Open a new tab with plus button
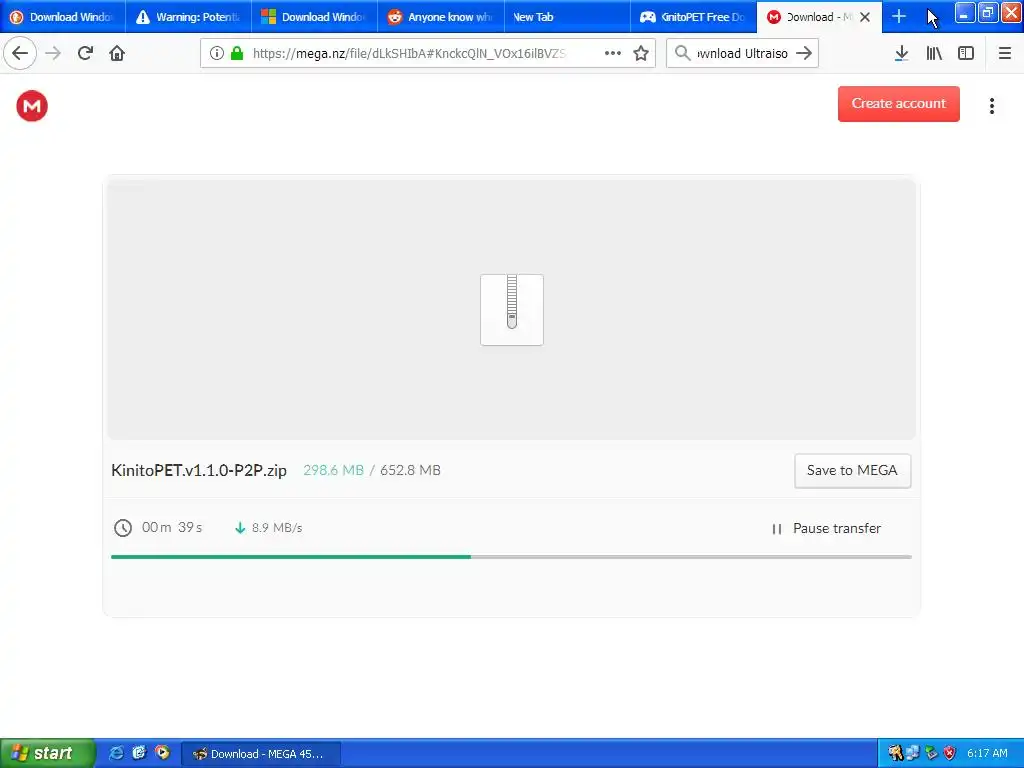Image resolution: width=1024 pixels, height=768 pixels. point(899,17)
